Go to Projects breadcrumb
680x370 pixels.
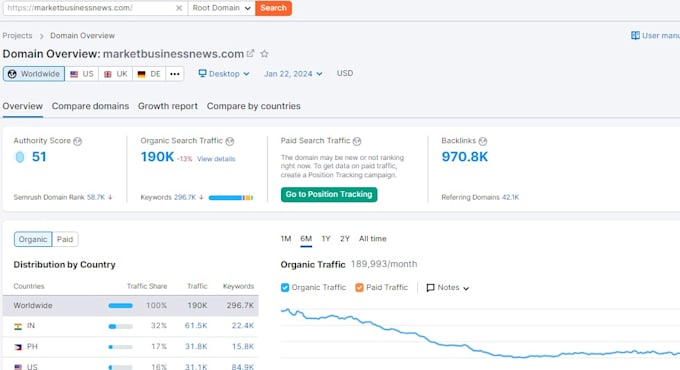17,36
